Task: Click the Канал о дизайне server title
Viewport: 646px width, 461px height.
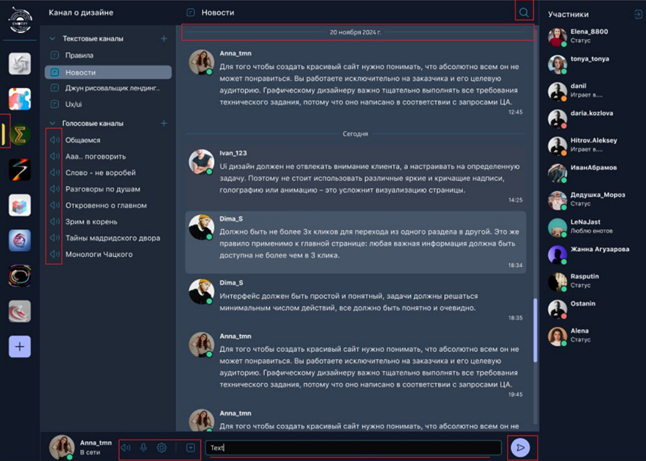Action: point(81,12)
